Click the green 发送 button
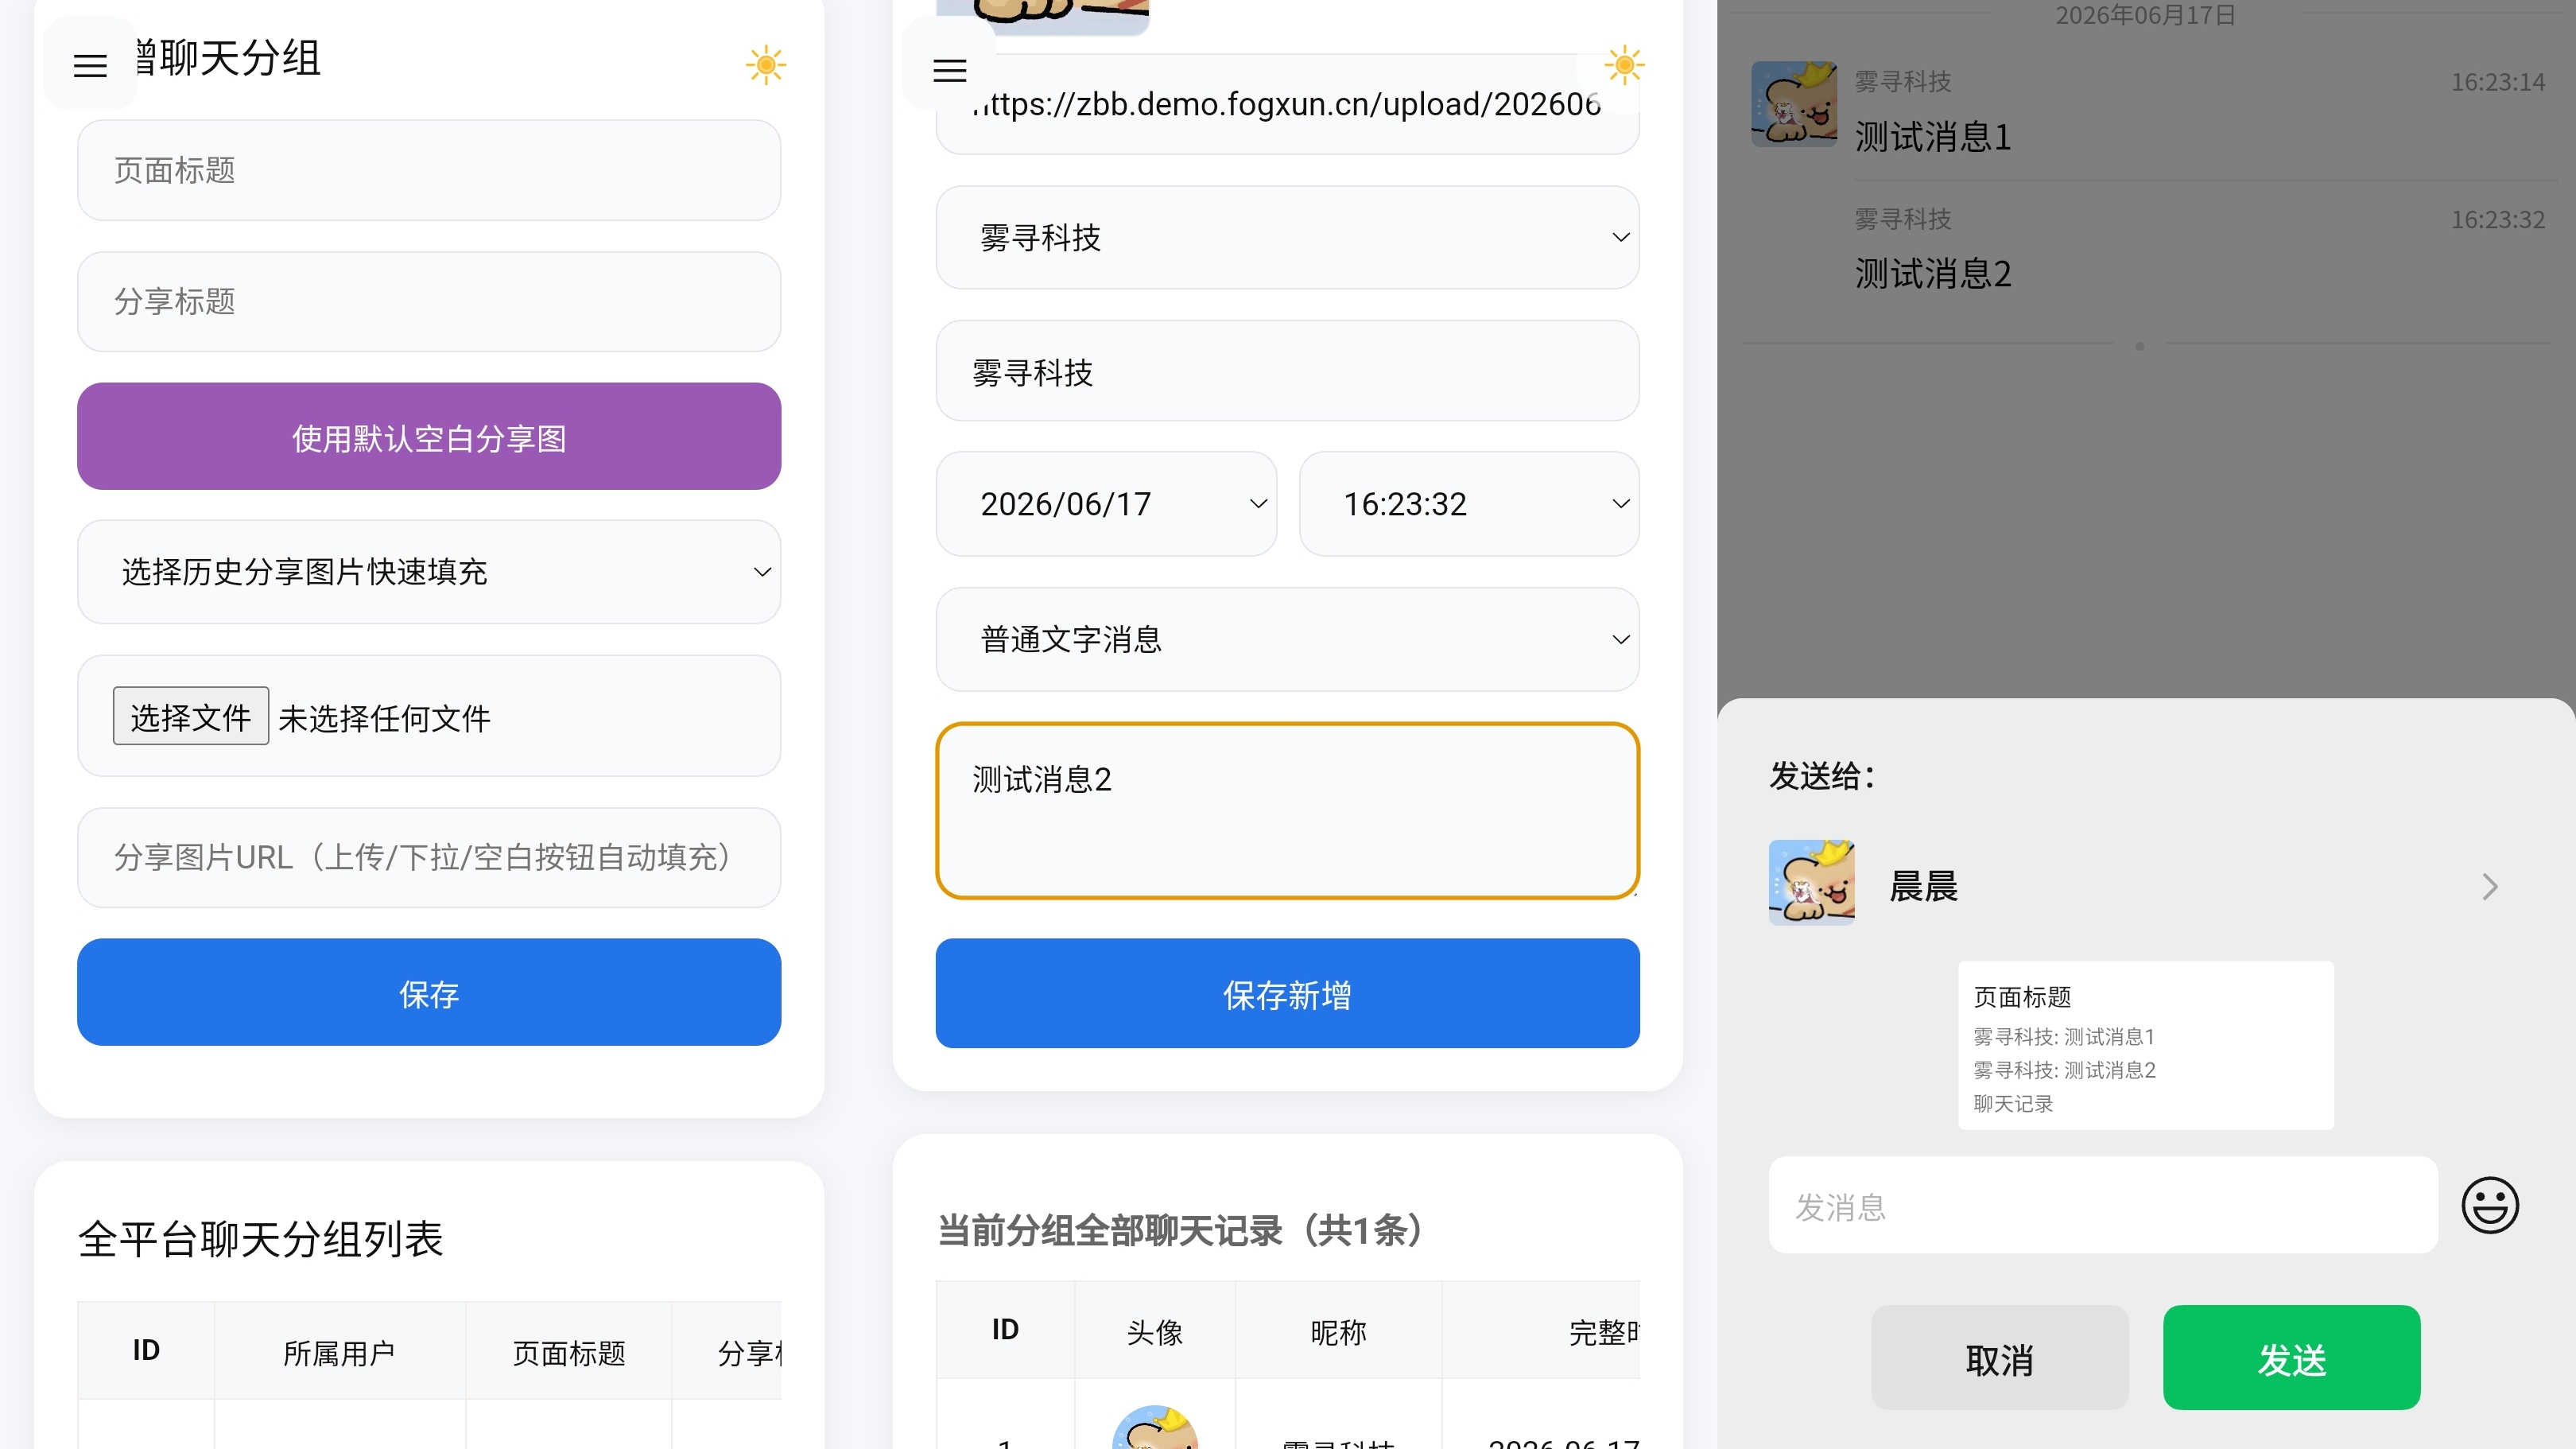This screenshot has width=2576, height=1449. (x=2291, y=1358)
